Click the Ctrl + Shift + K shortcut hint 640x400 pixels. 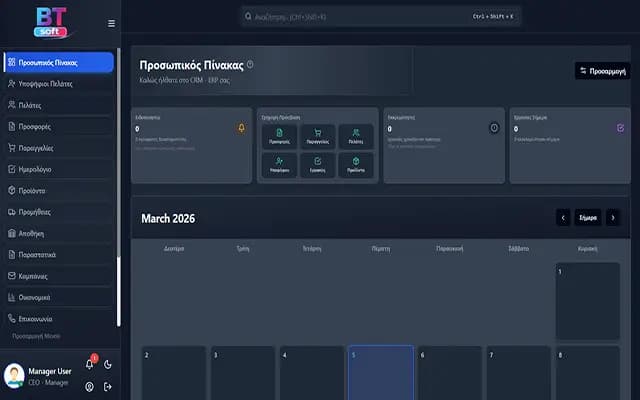point(493,16)
